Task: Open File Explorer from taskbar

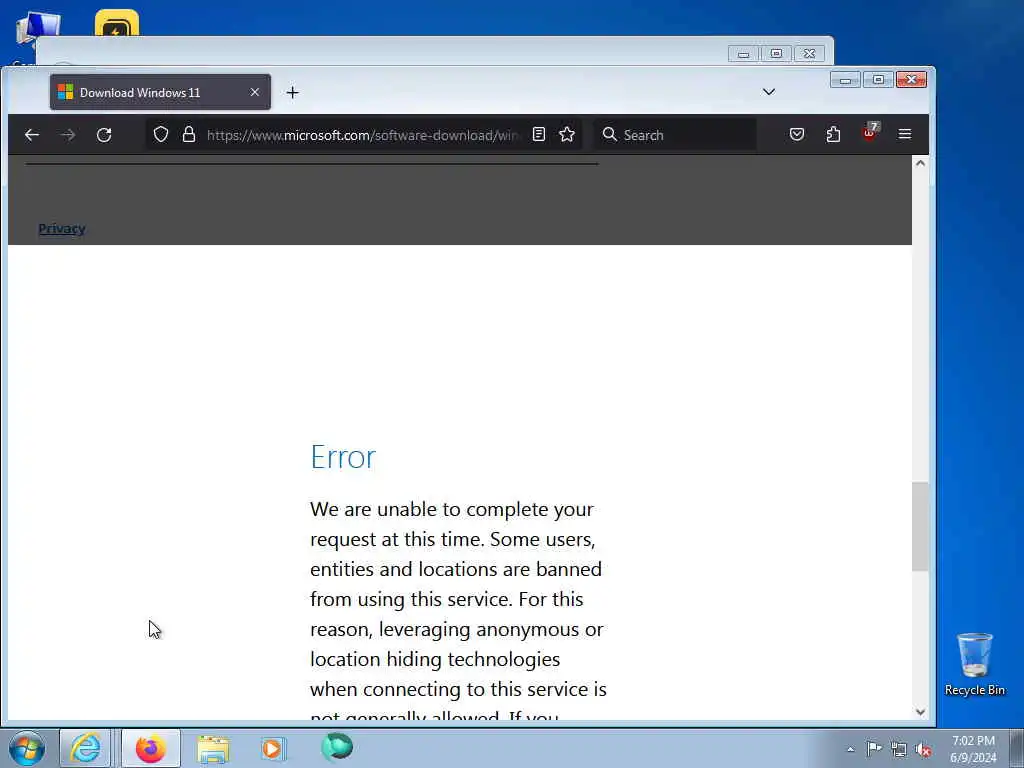Action: [213, 748]
